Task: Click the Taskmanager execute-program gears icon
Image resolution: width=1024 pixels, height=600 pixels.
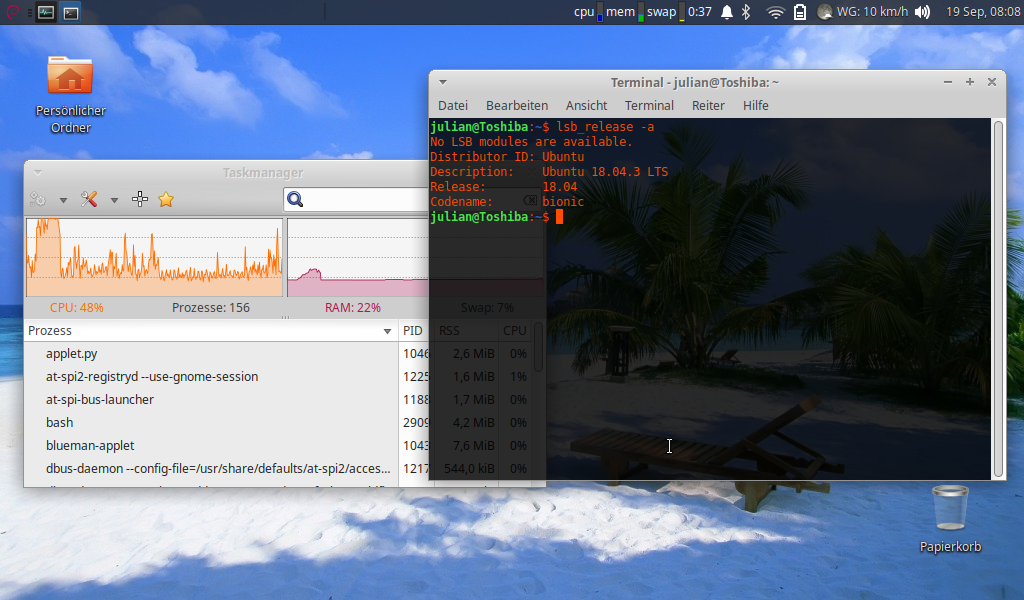Action: (x=38, y=199)
